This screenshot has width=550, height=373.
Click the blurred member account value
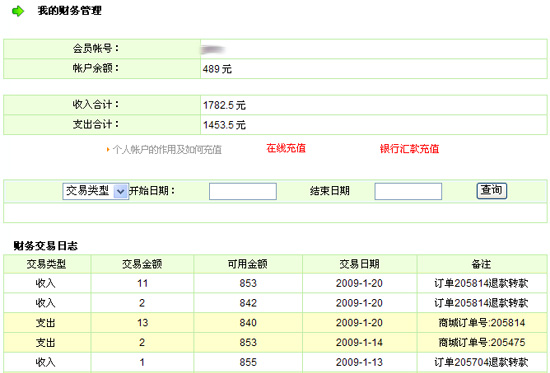213,50
